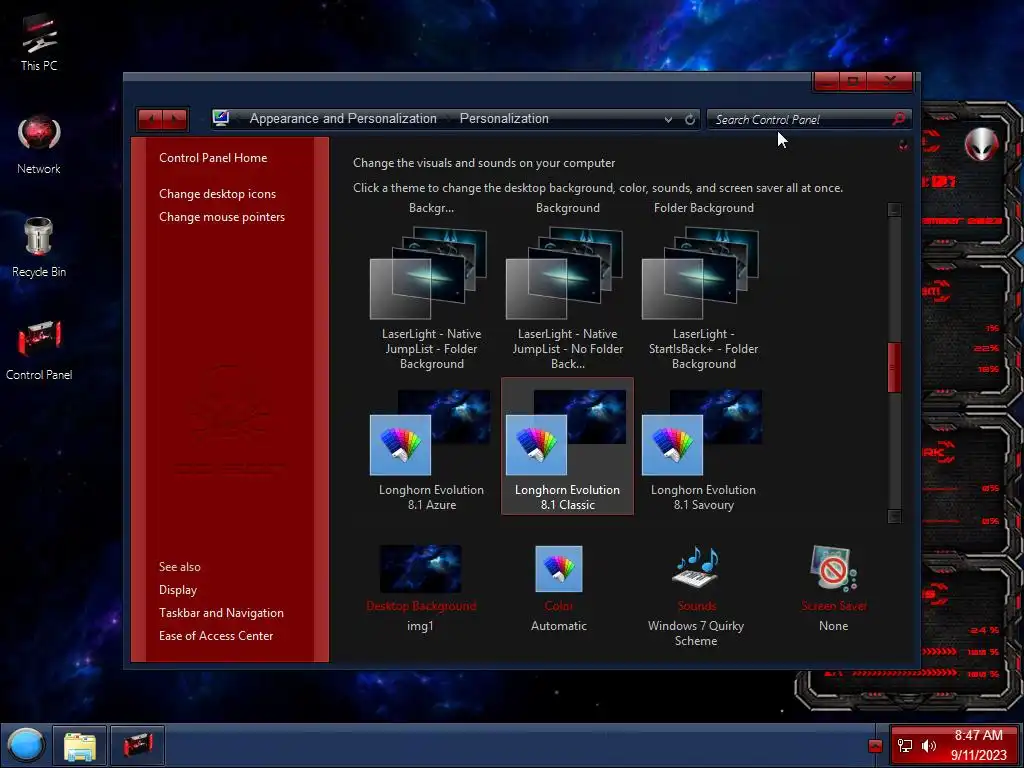Select LaserLight Native JumpList No Folder theme
This screenshot has width=1024, height=768.
pyautogui.click(x=568, y=298)
